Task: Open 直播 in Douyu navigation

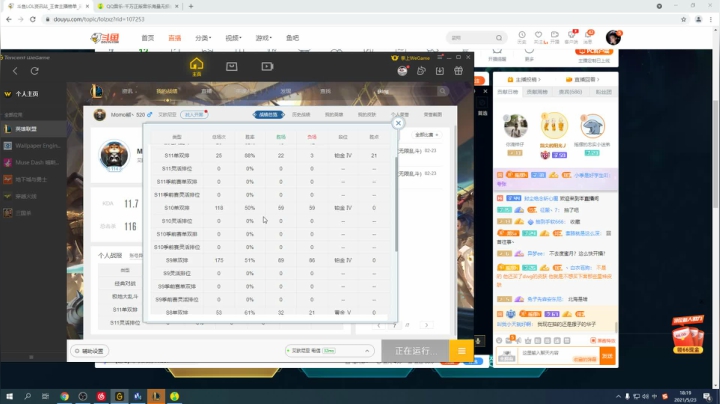Action: click(174, 38)
